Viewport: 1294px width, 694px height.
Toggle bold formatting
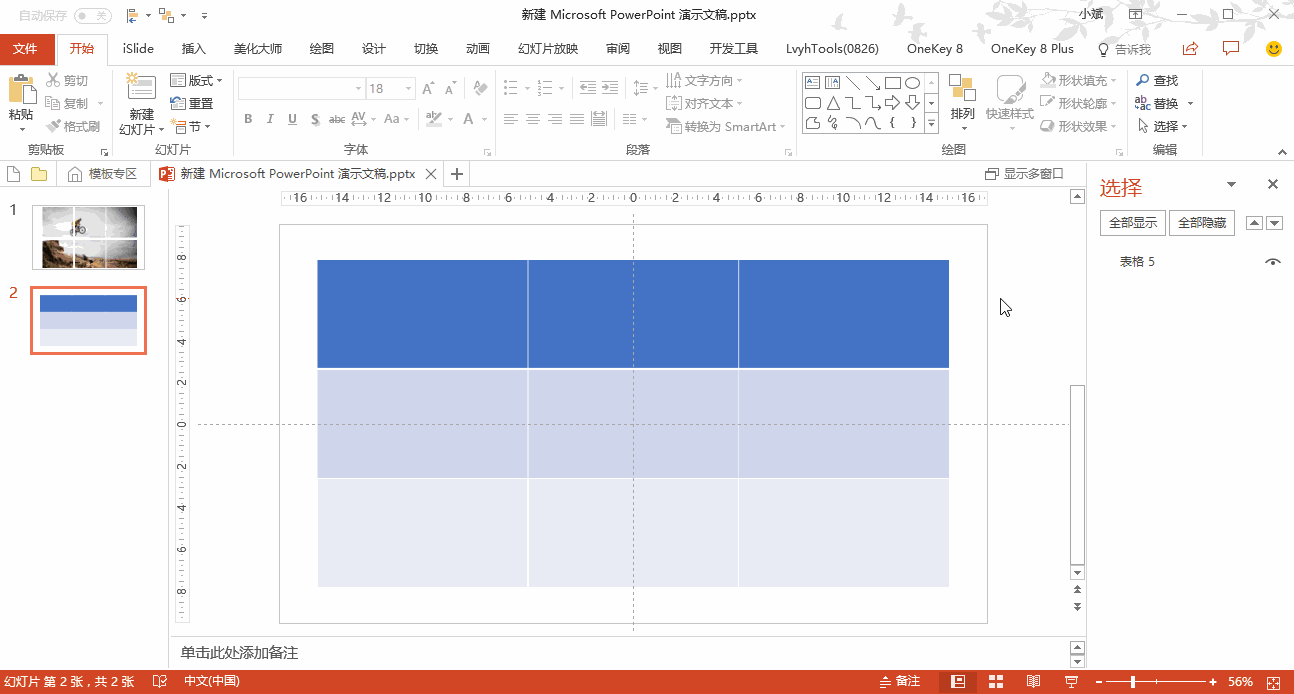point(248,119)
